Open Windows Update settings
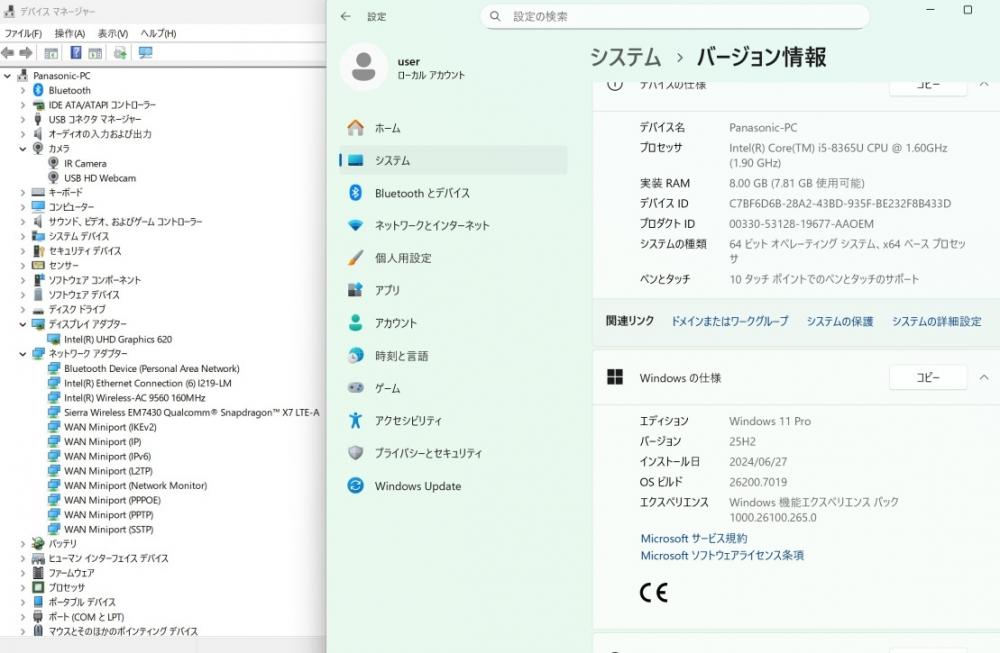Image resolution: width=1000 pixels, height=653 pixels. click(x=453, y=486)
